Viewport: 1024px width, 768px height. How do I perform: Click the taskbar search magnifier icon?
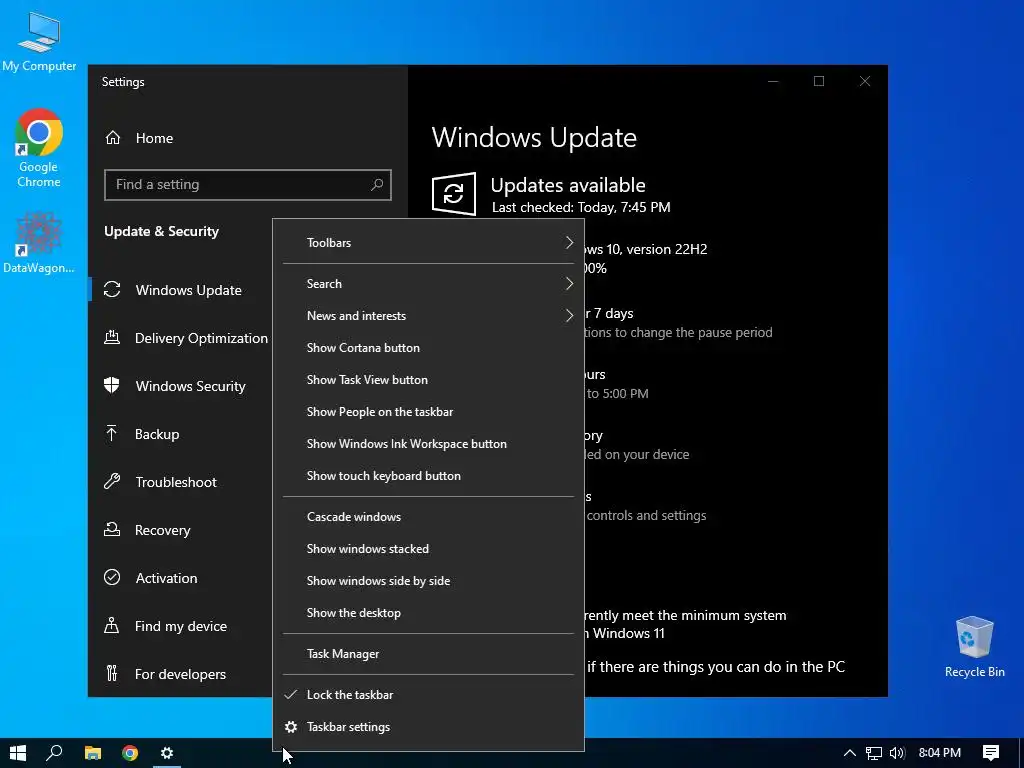tap(55, 753)
